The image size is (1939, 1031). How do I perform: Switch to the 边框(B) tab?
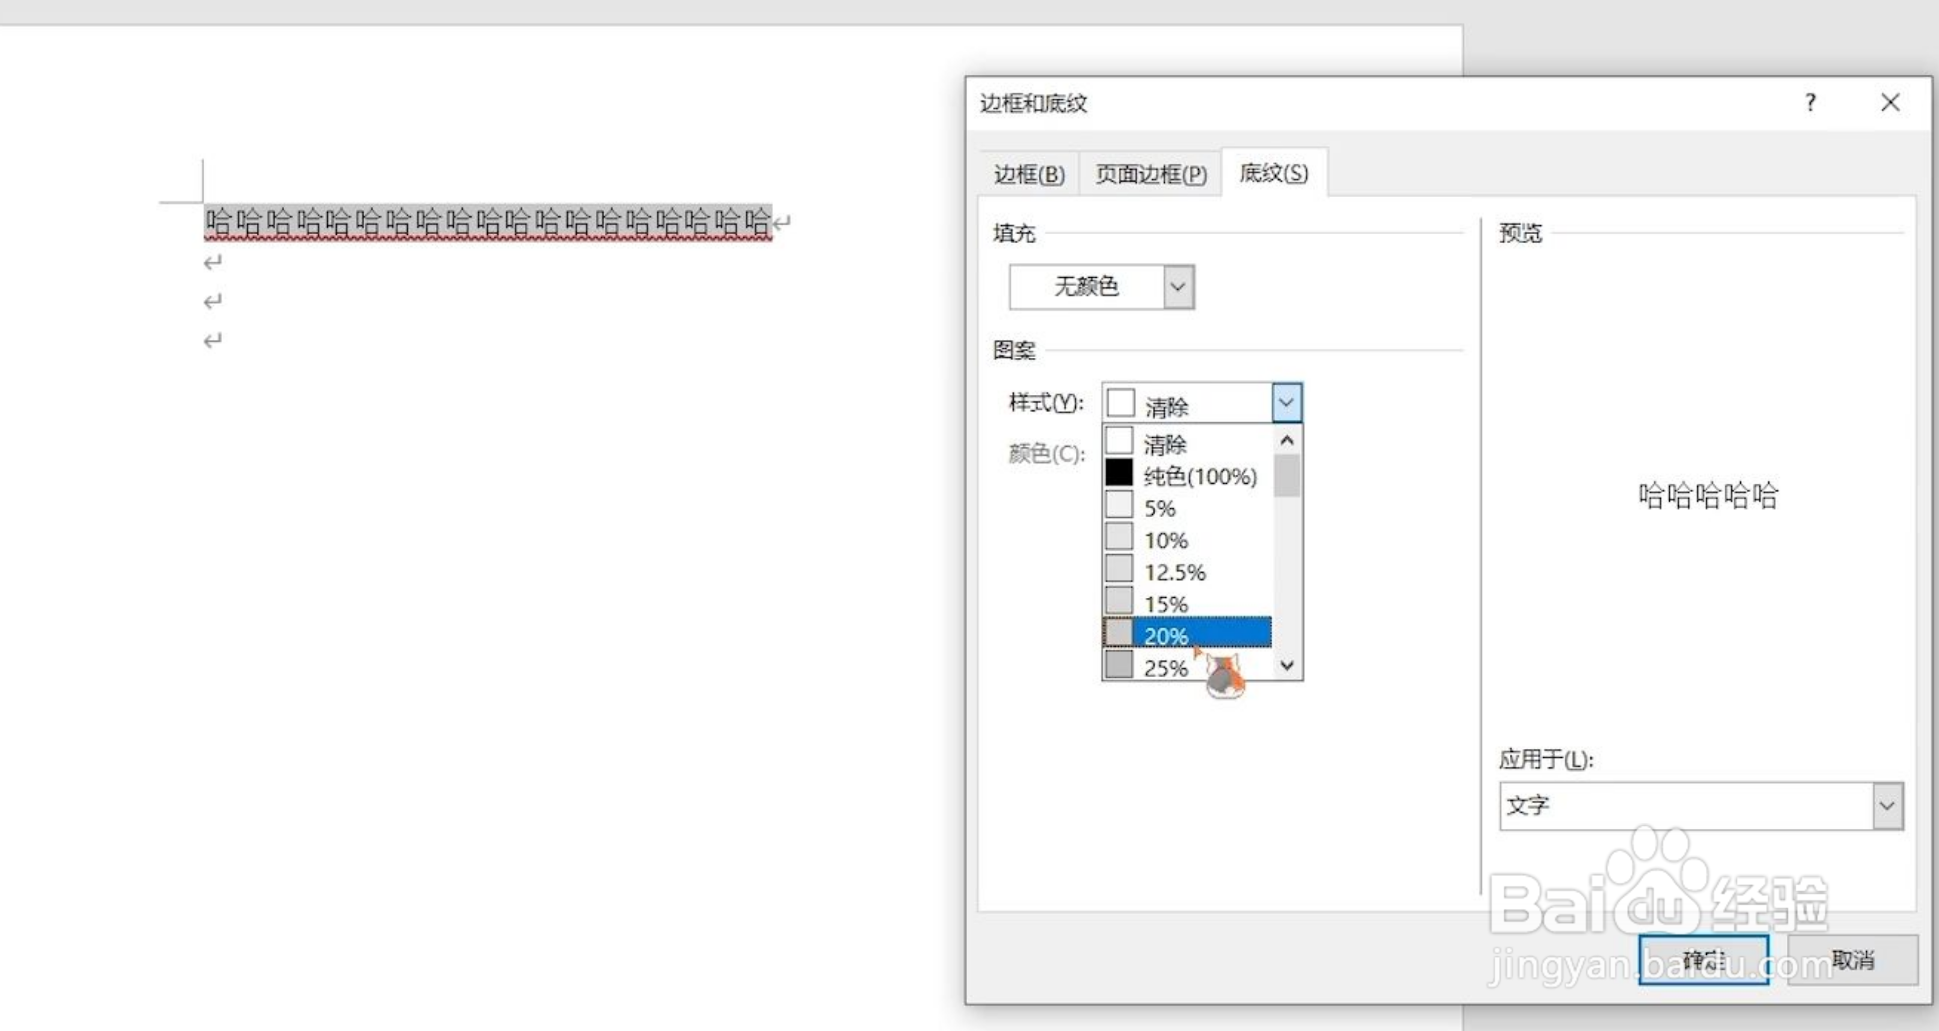[1029, 174]
